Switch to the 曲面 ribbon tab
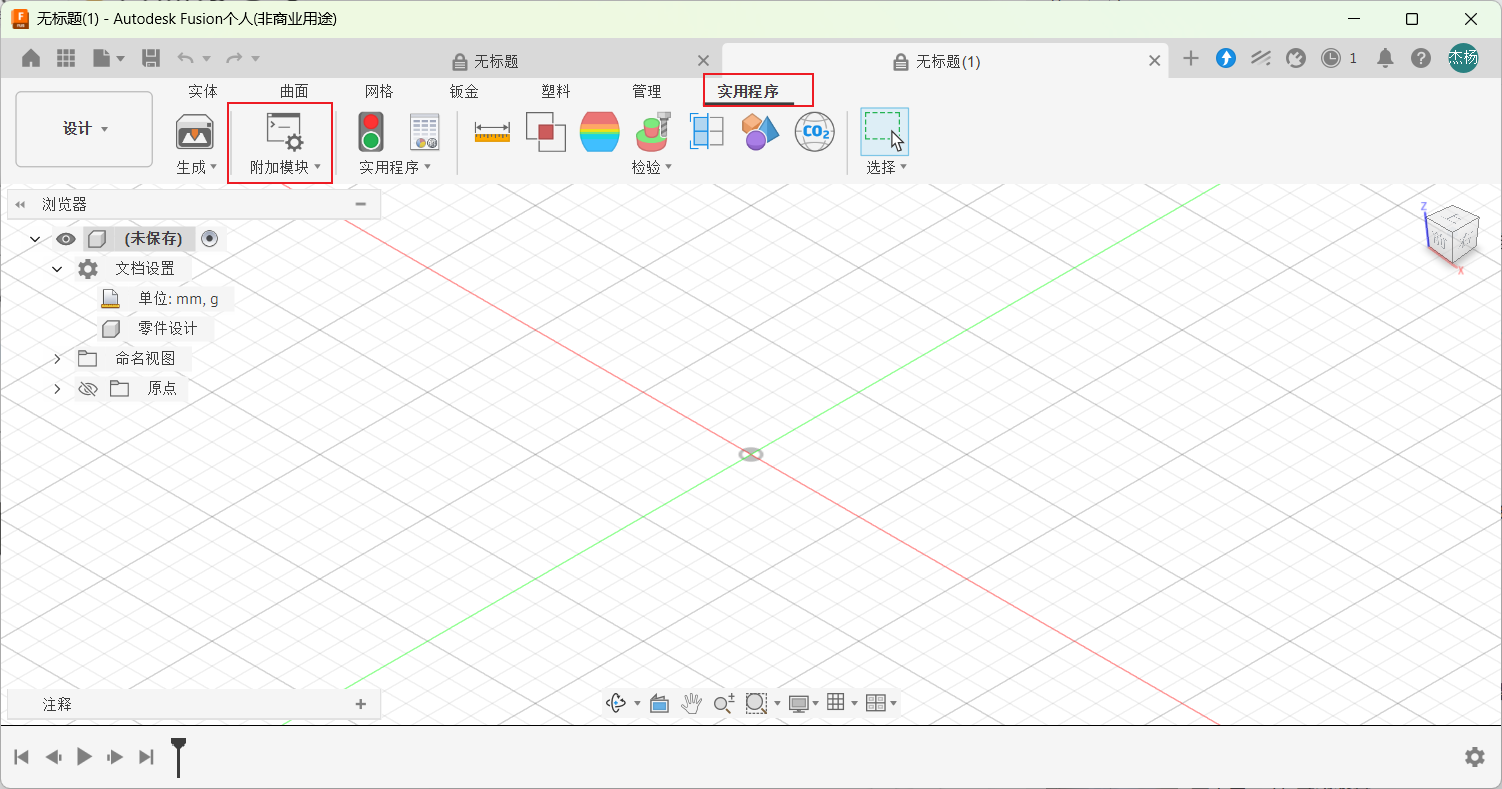 point(294,91)
